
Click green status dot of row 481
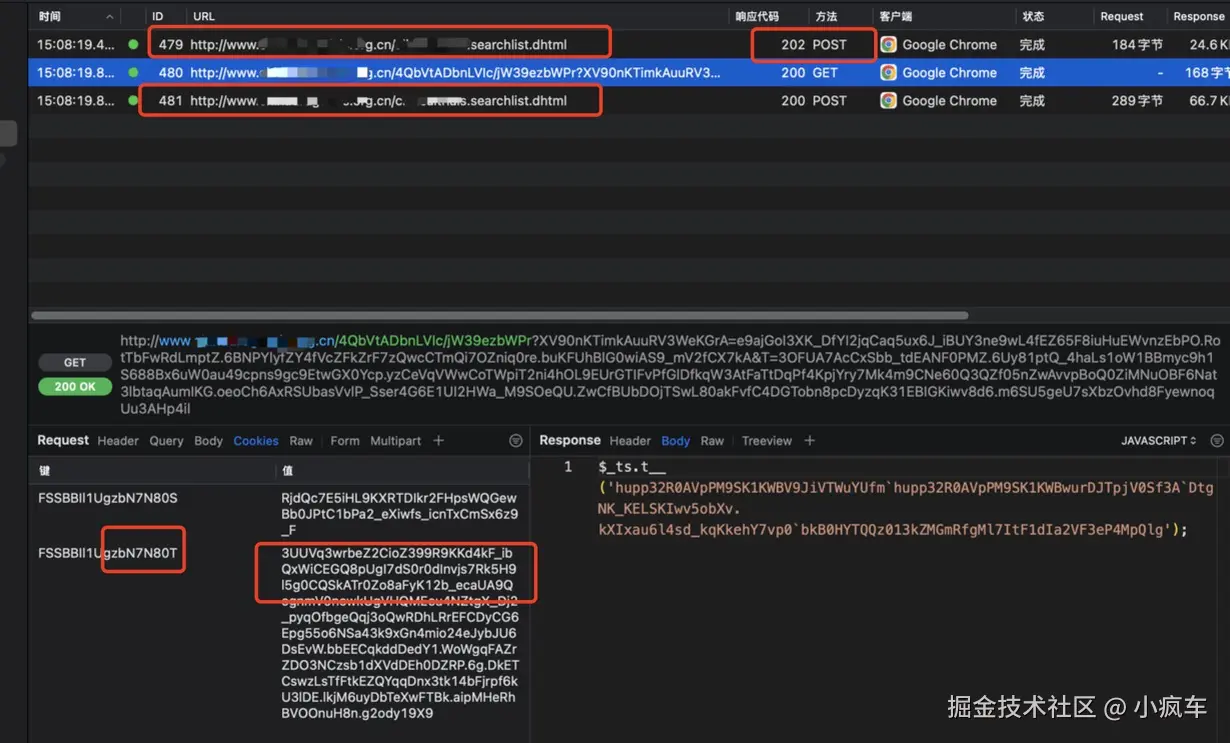tap(133, 101)
